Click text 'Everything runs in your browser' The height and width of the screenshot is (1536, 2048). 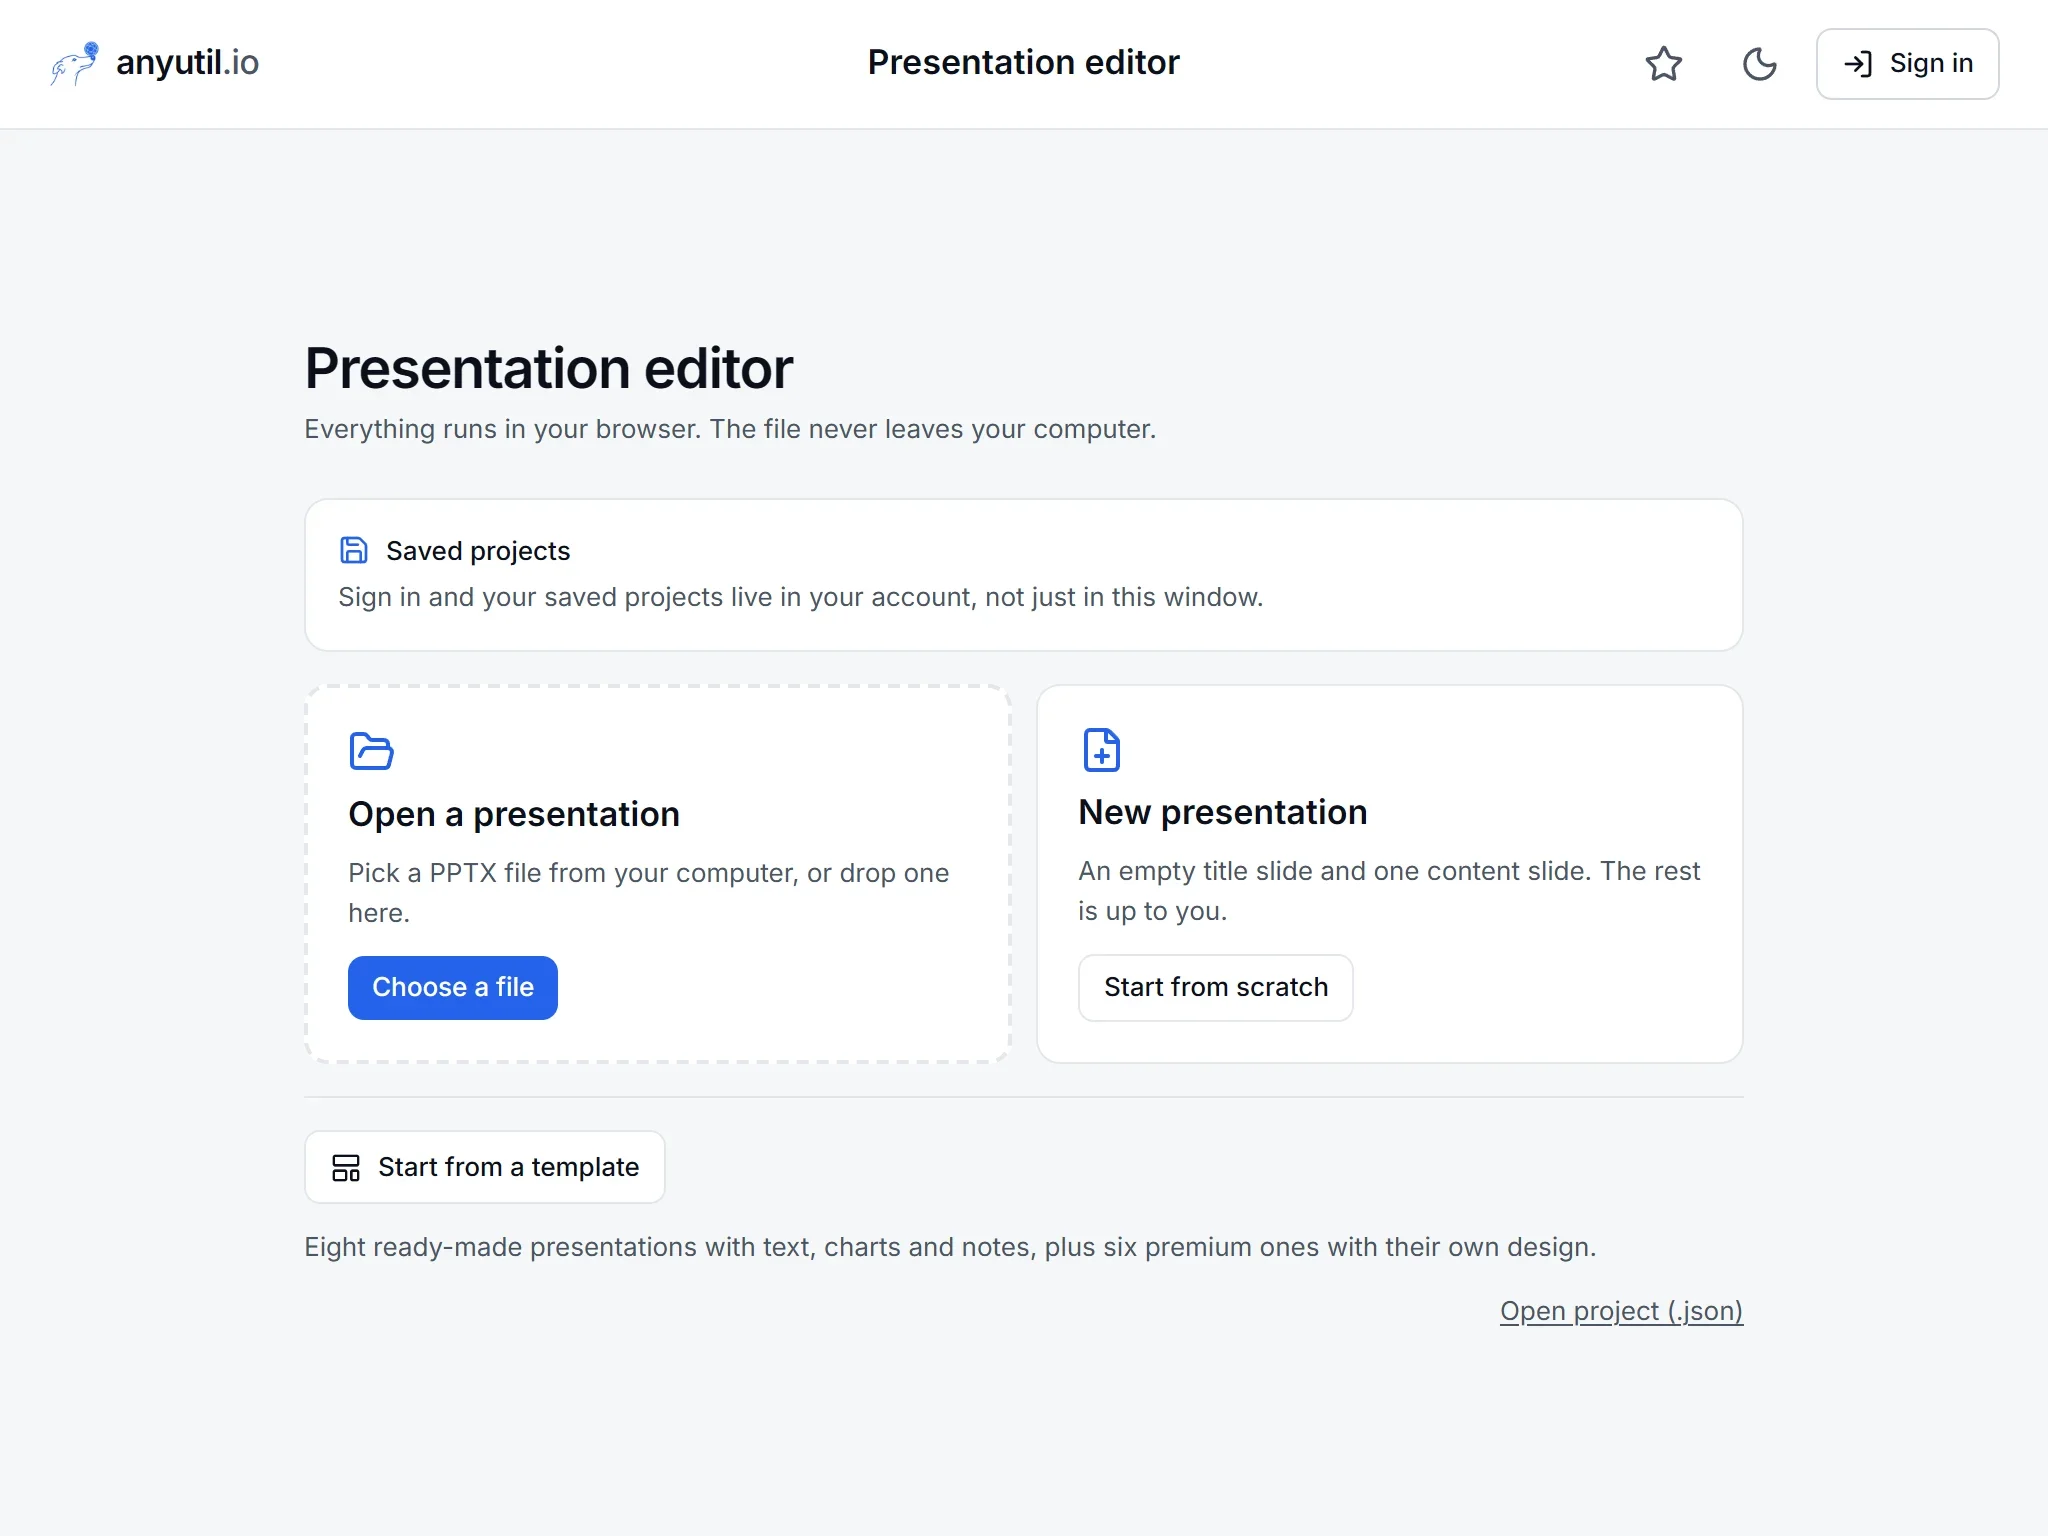[x=502, y=429]
